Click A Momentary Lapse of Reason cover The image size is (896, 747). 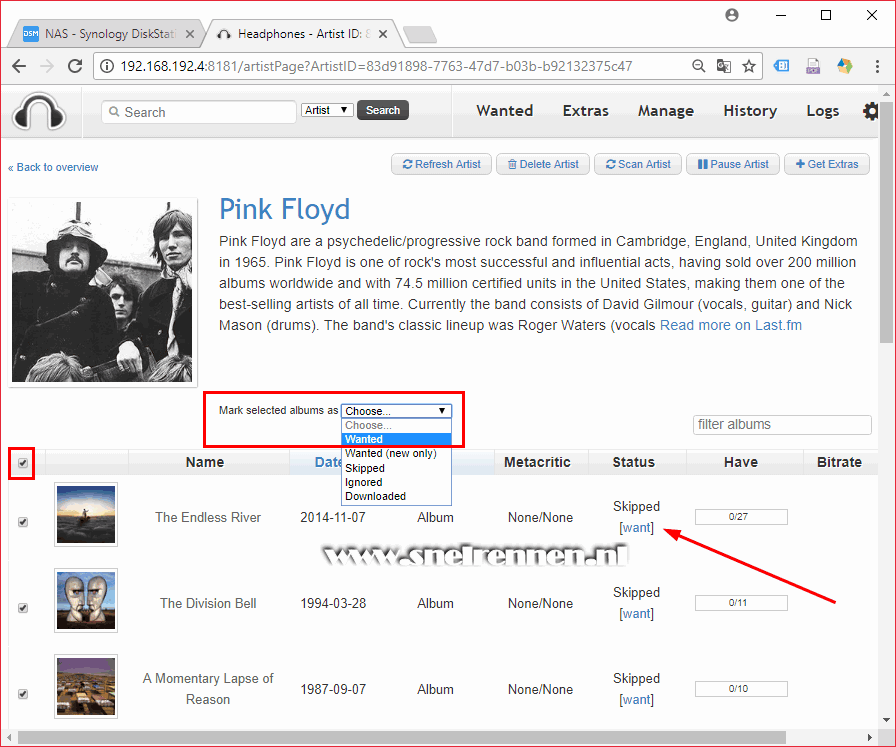click(86, 686)
